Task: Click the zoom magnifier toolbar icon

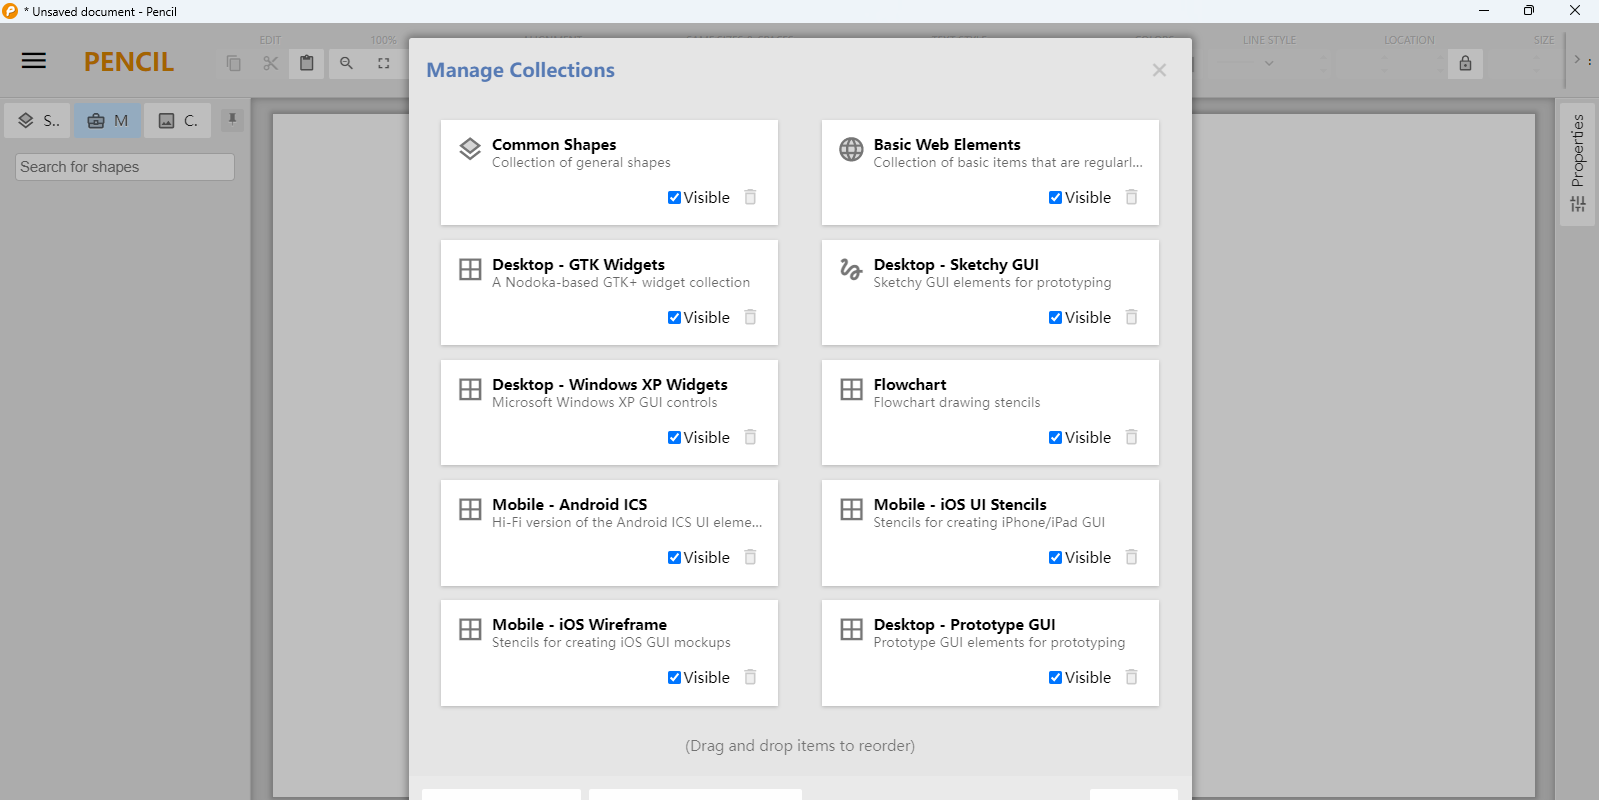Action: point(346,63)
